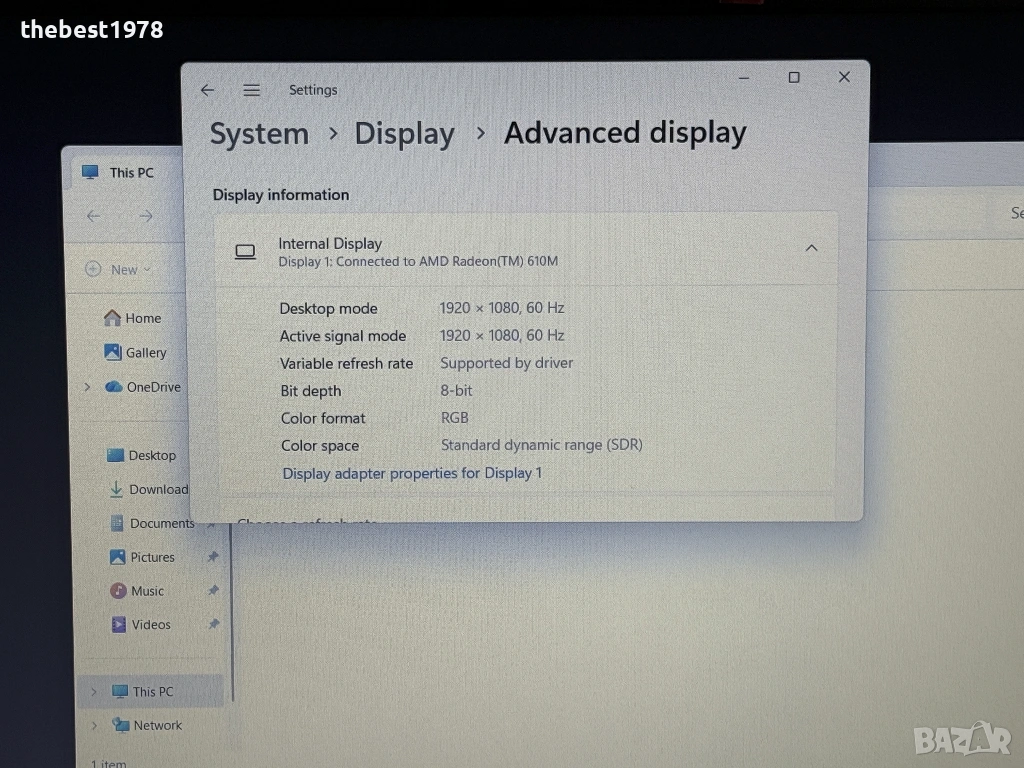Open the Documents folder

pos(160,523)
